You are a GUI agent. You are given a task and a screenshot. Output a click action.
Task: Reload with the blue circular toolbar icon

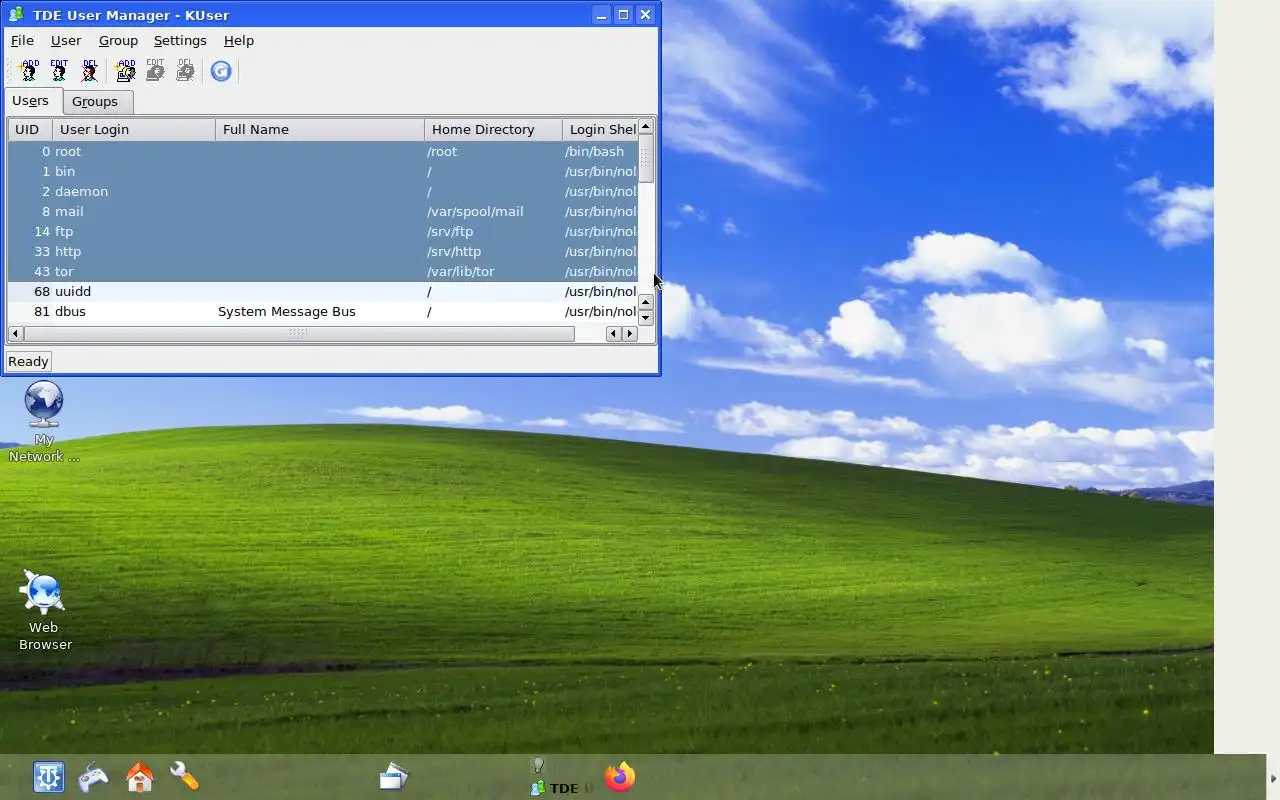221,70
